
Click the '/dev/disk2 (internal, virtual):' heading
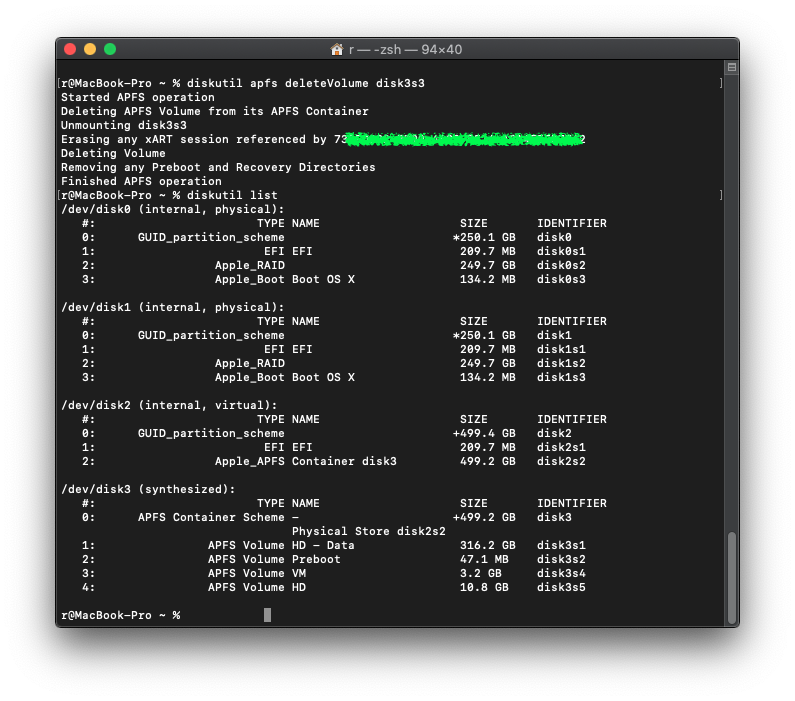[x=169, y=406]
